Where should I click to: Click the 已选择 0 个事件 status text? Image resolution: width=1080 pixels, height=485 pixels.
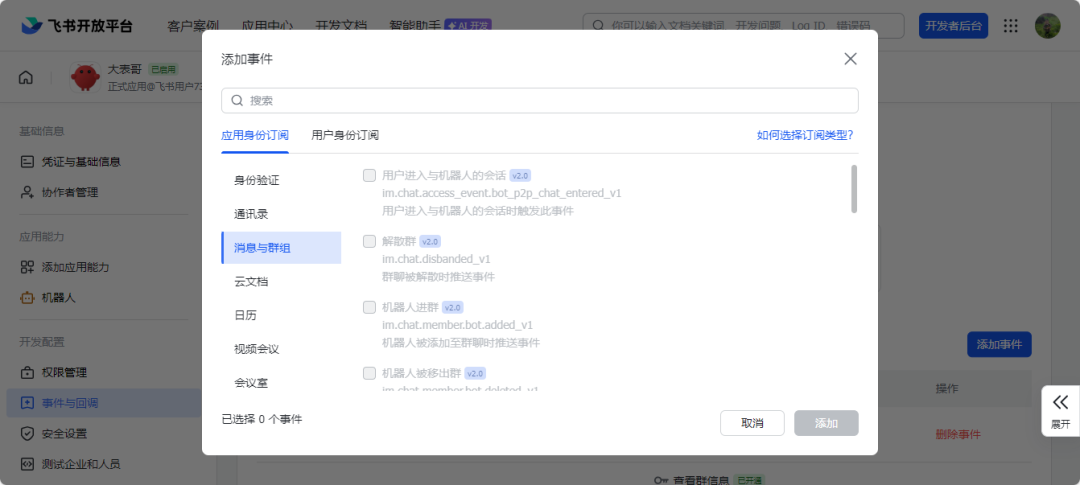point(261,419)
